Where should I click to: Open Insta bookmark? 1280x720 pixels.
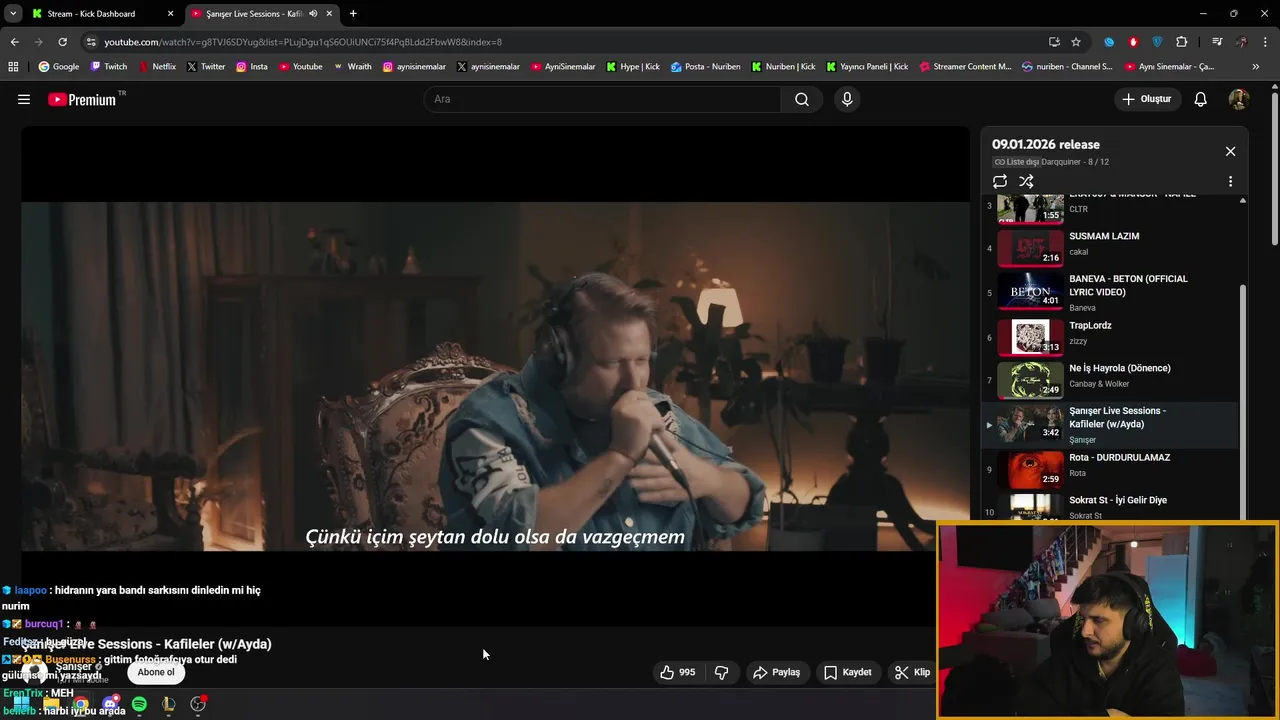(x=251, y=67)
